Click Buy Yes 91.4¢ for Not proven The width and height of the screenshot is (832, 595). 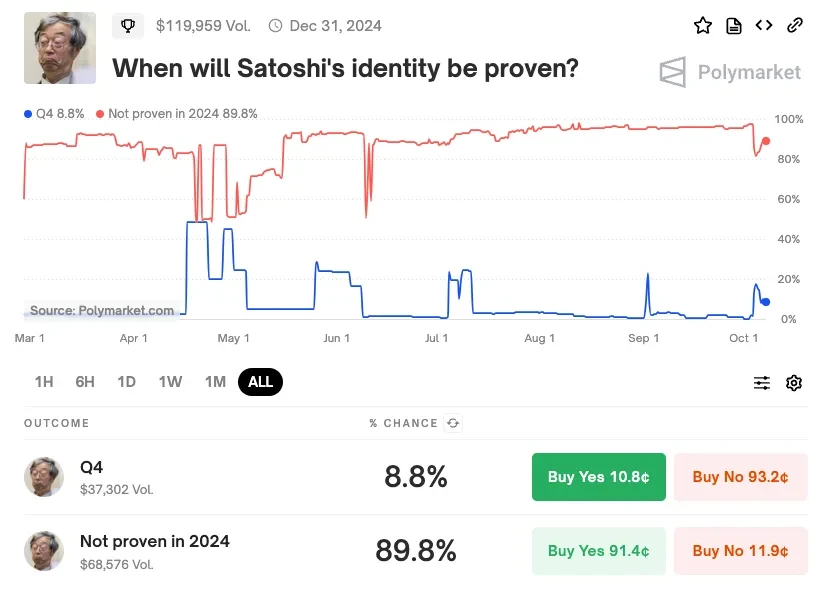coord(599,550)
